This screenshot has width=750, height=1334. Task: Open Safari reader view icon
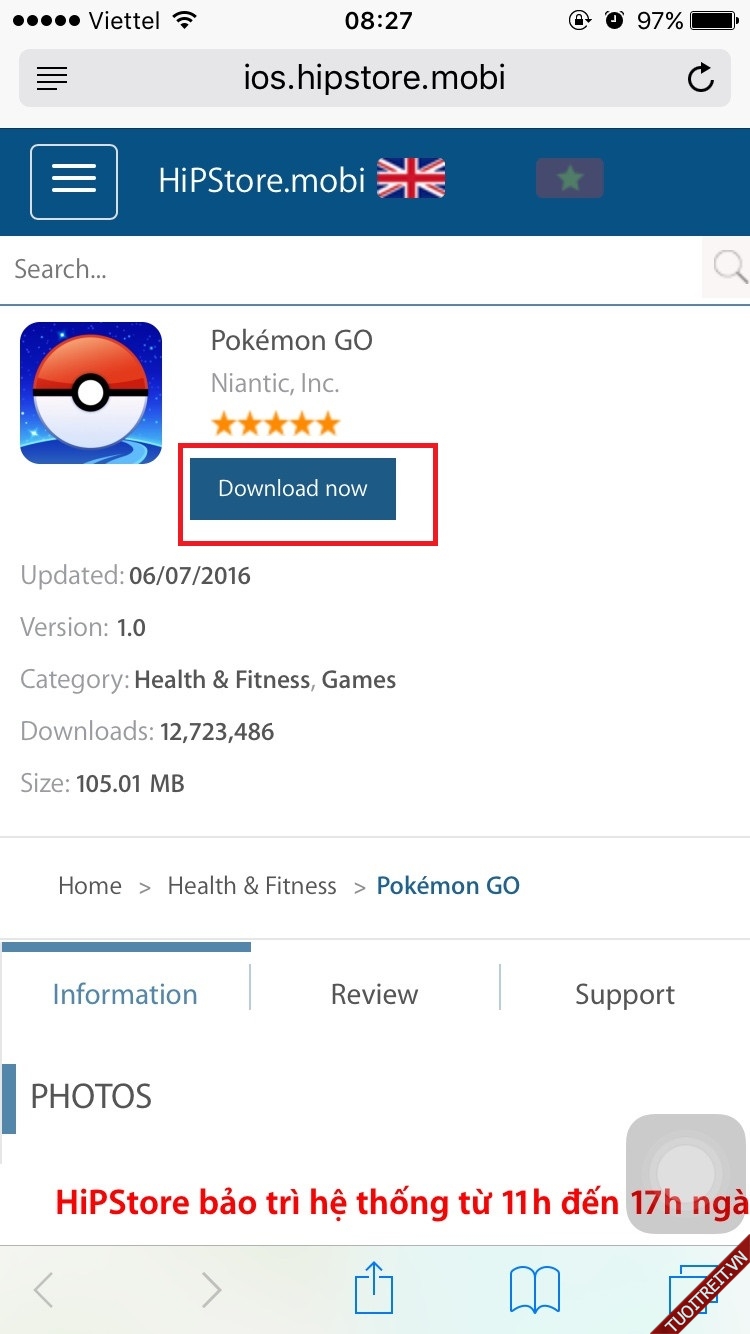pyautogui.click(x=52, y=78)
